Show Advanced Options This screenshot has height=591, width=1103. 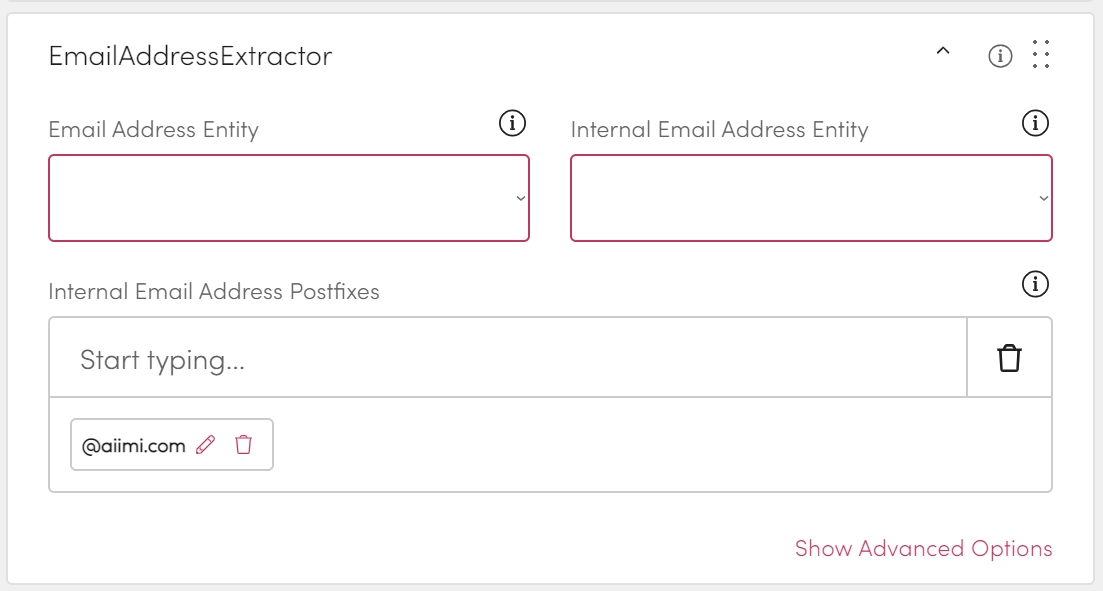(923, 549)
